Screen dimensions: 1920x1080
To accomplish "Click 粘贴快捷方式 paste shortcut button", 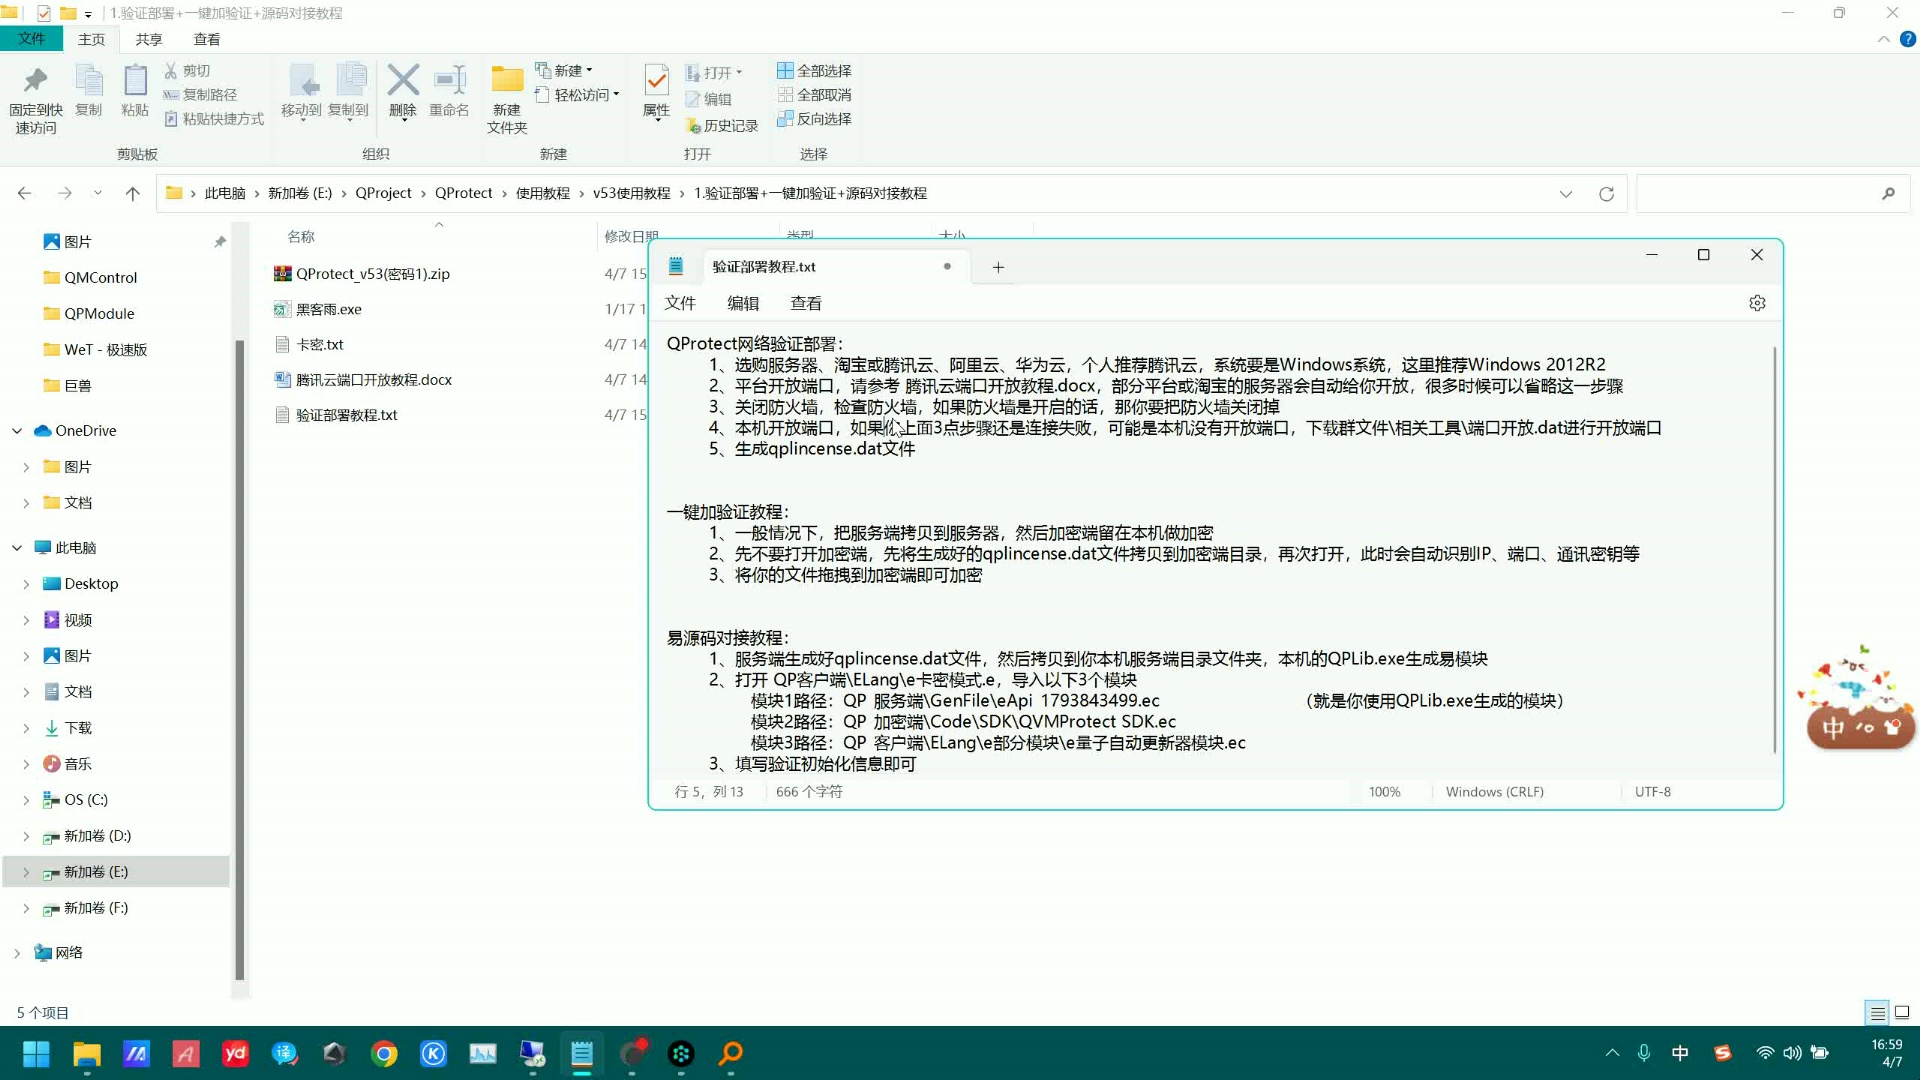I will (214, 119).
